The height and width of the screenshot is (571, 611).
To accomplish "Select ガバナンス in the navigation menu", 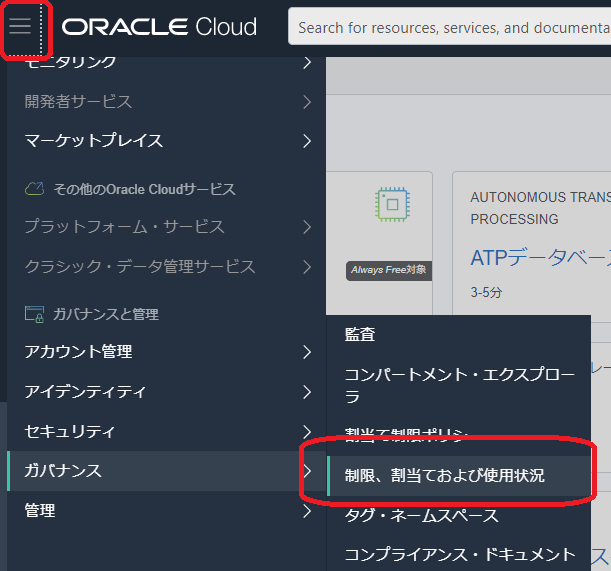I will pos(63,471).
